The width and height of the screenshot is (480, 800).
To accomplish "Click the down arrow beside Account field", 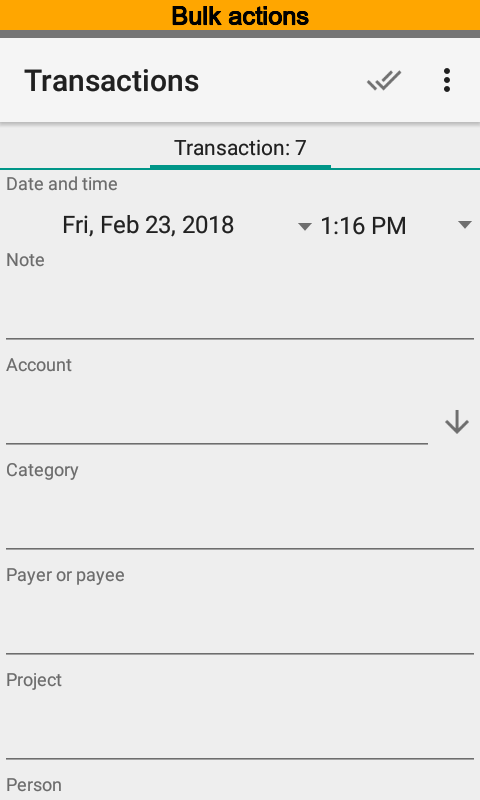I will (x=457, y=422).
